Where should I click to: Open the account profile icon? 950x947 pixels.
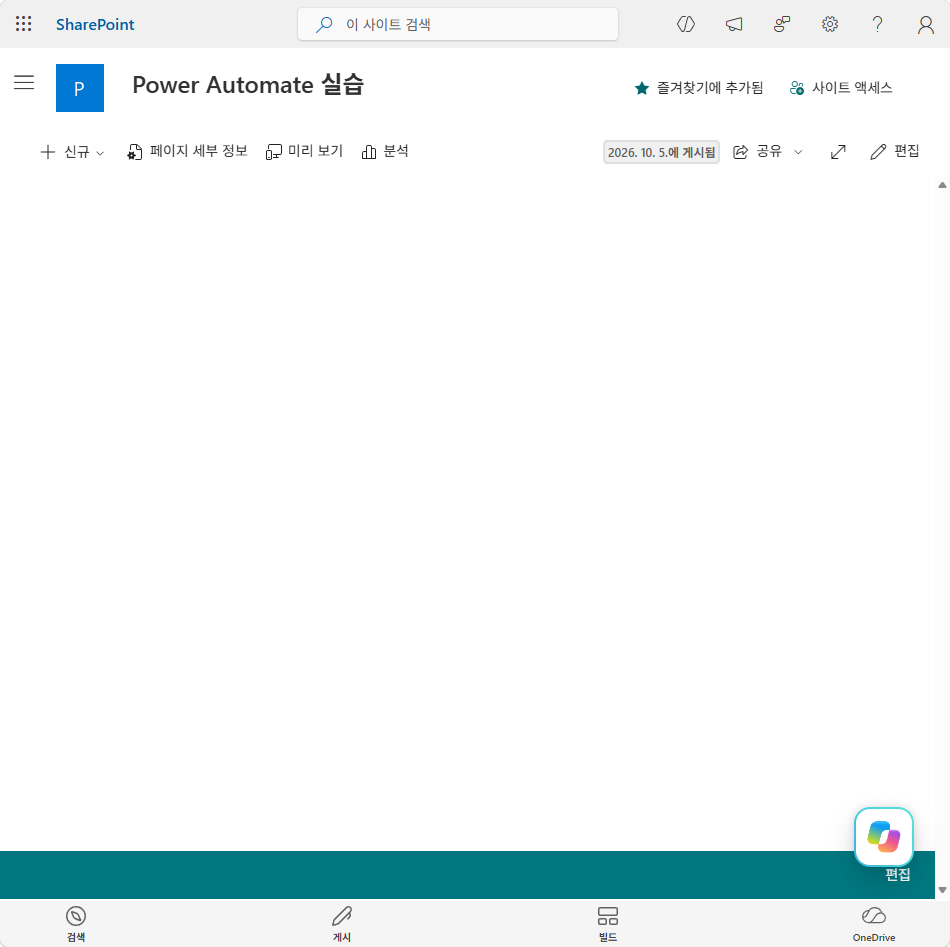pyautogui.click(x=925, y=24)
